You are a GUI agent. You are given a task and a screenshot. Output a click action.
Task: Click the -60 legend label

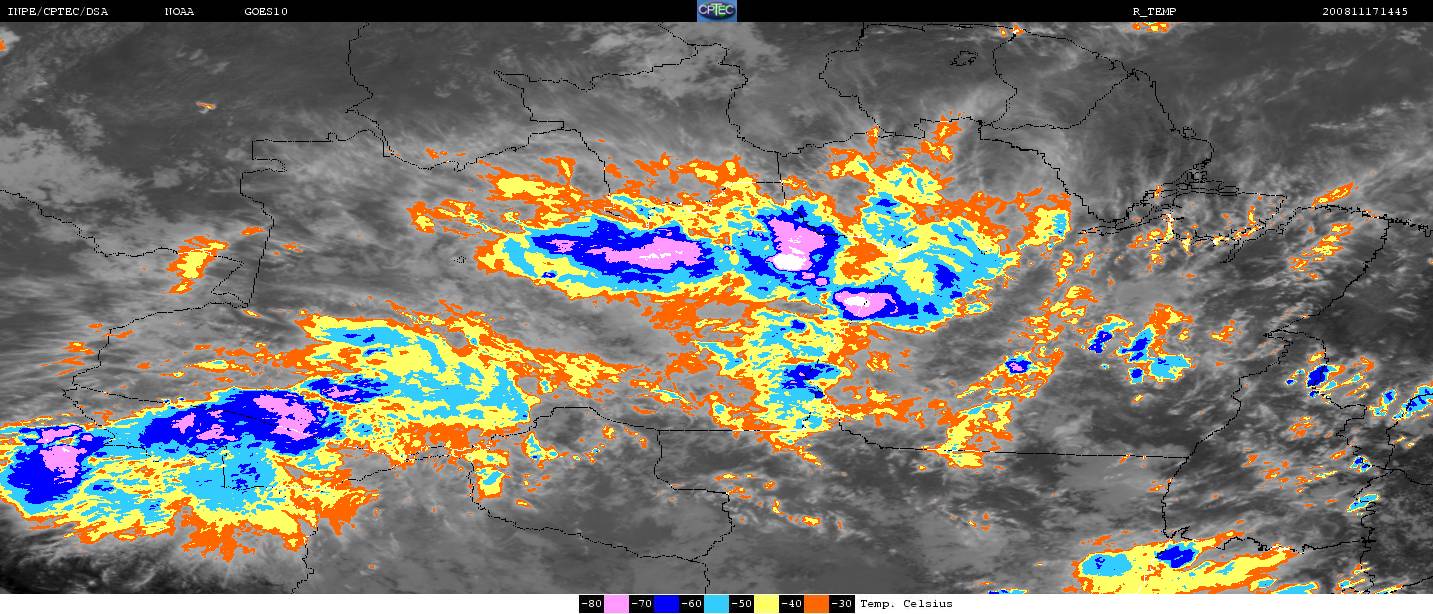tap(691, 604)
